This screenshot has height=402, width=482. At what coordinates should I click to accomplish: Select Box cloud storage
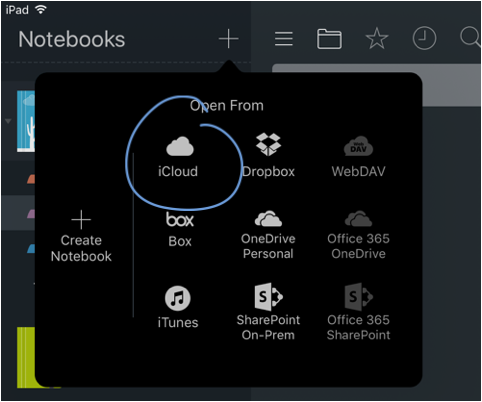point(180,230)
